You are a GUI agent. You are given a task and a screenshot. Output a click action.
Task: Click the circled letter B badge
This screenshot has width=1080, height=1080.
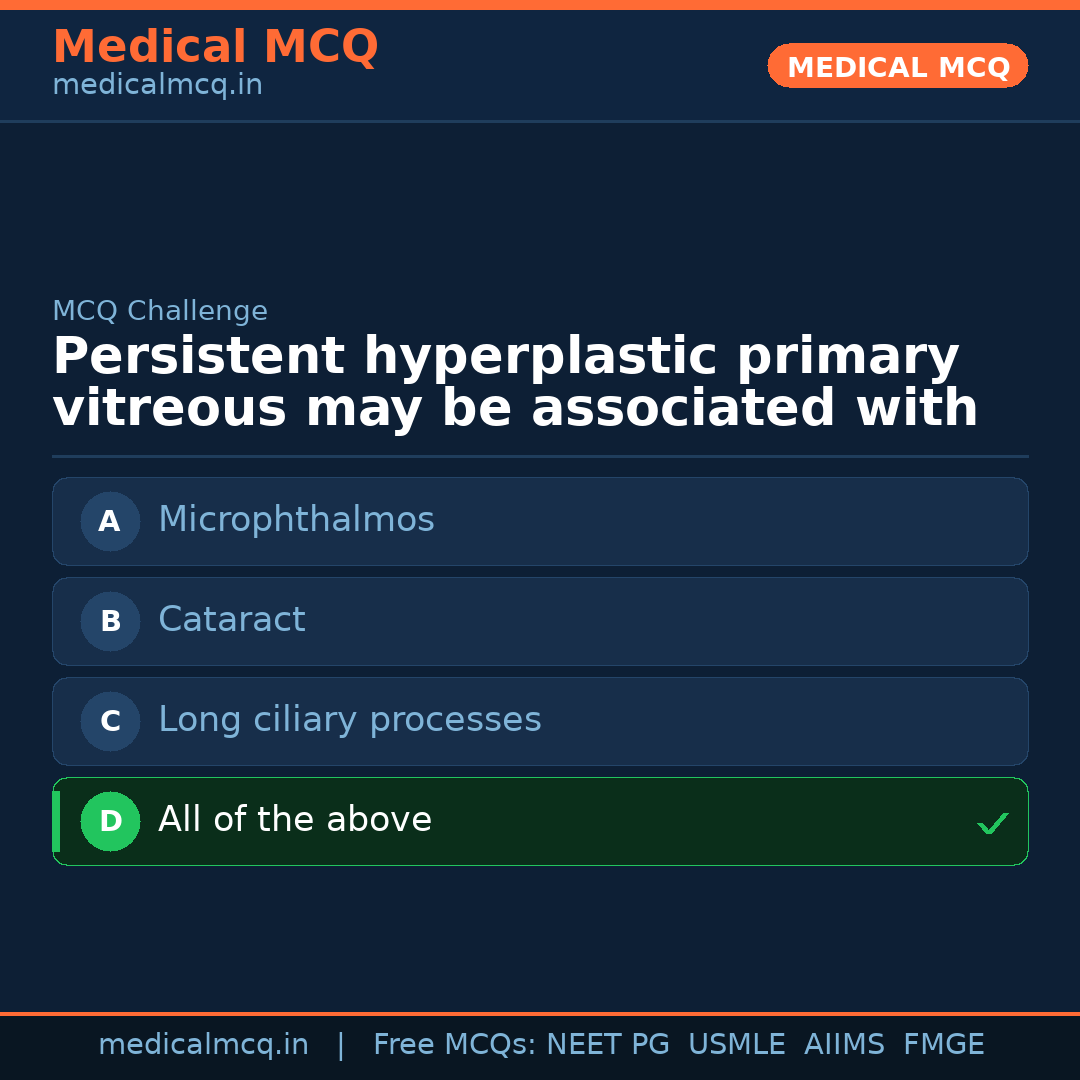tap(110, 621)
